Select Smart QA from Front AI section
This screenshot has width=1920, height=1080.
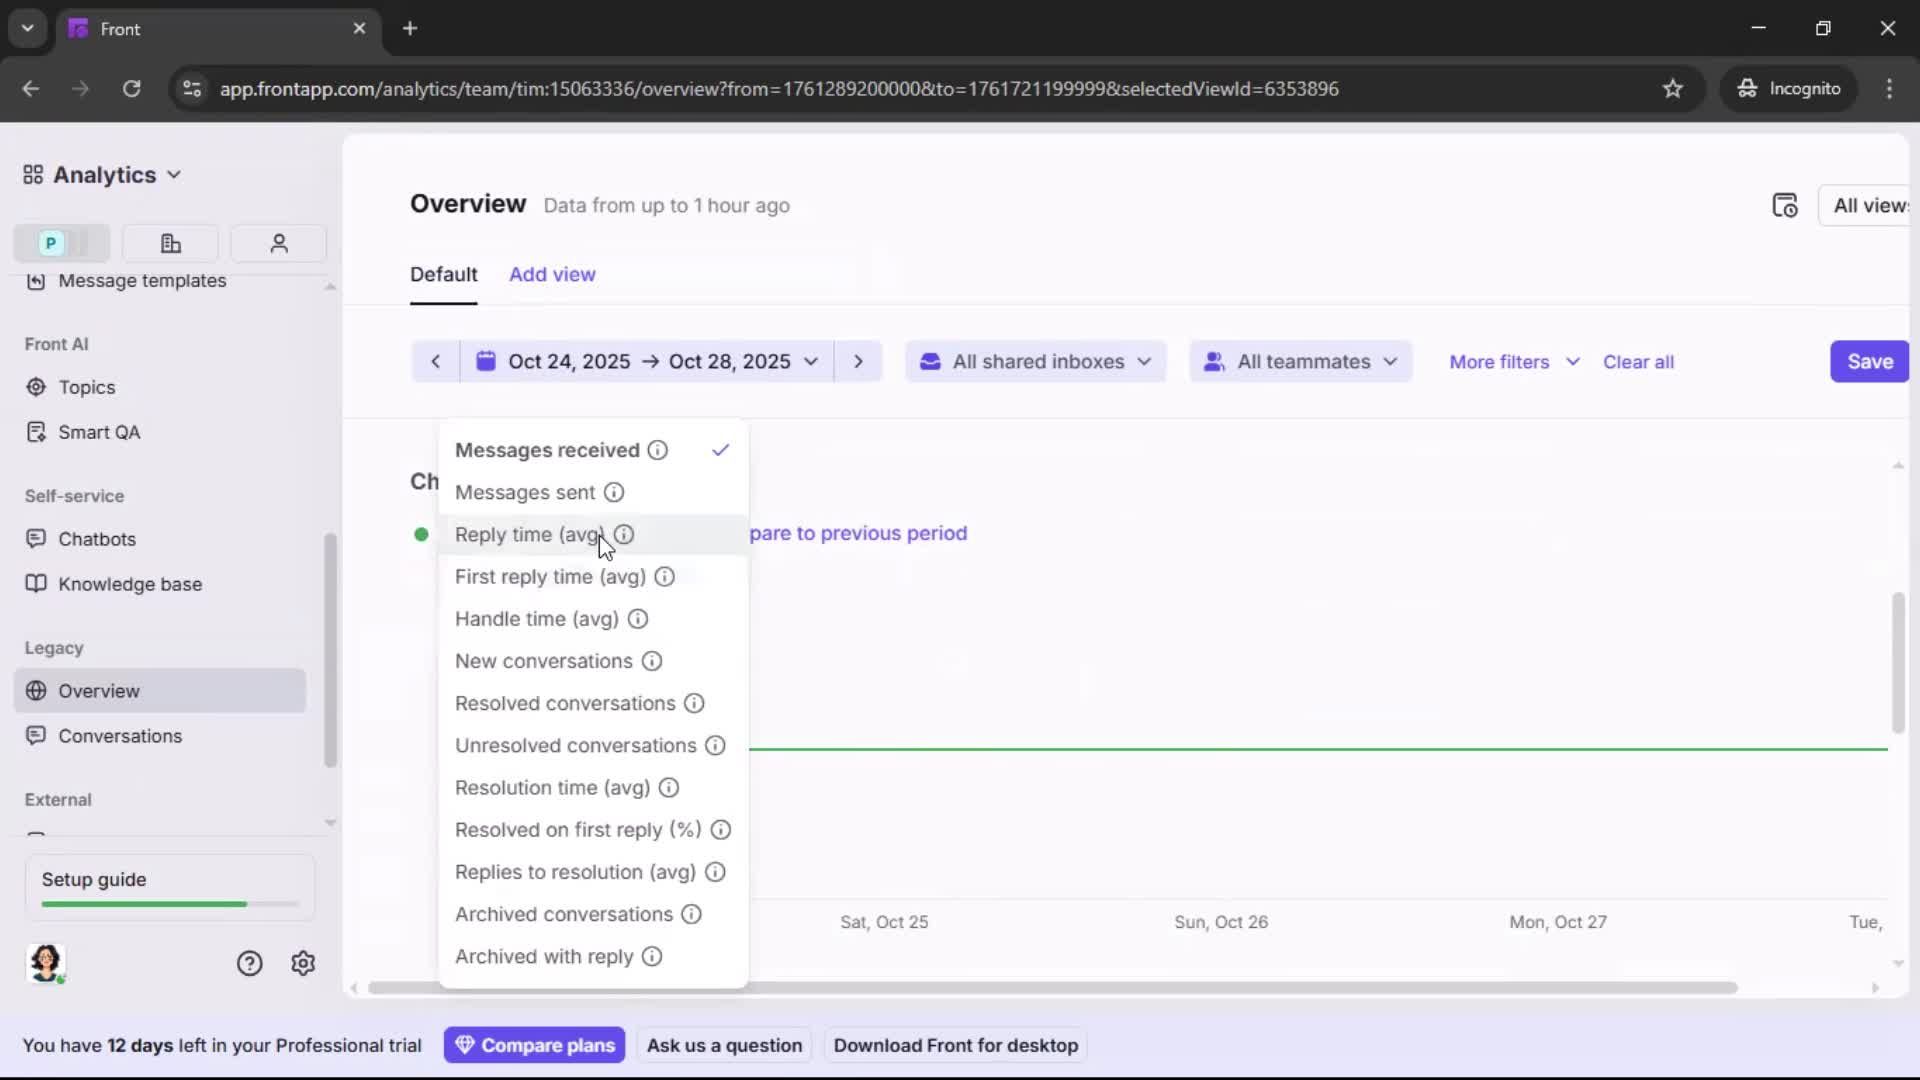97,432
